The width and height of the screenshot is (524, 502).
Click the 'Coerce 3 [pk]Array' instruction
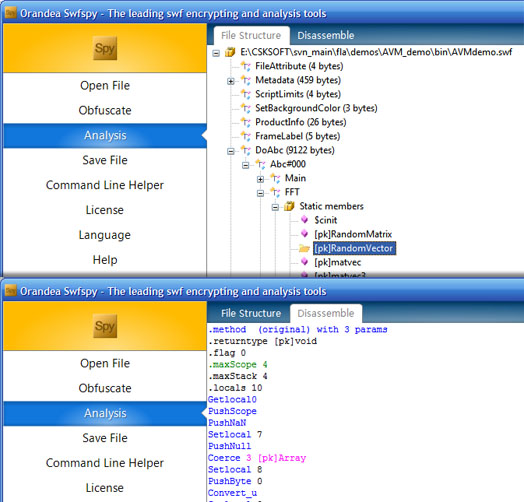coord(257,458)
